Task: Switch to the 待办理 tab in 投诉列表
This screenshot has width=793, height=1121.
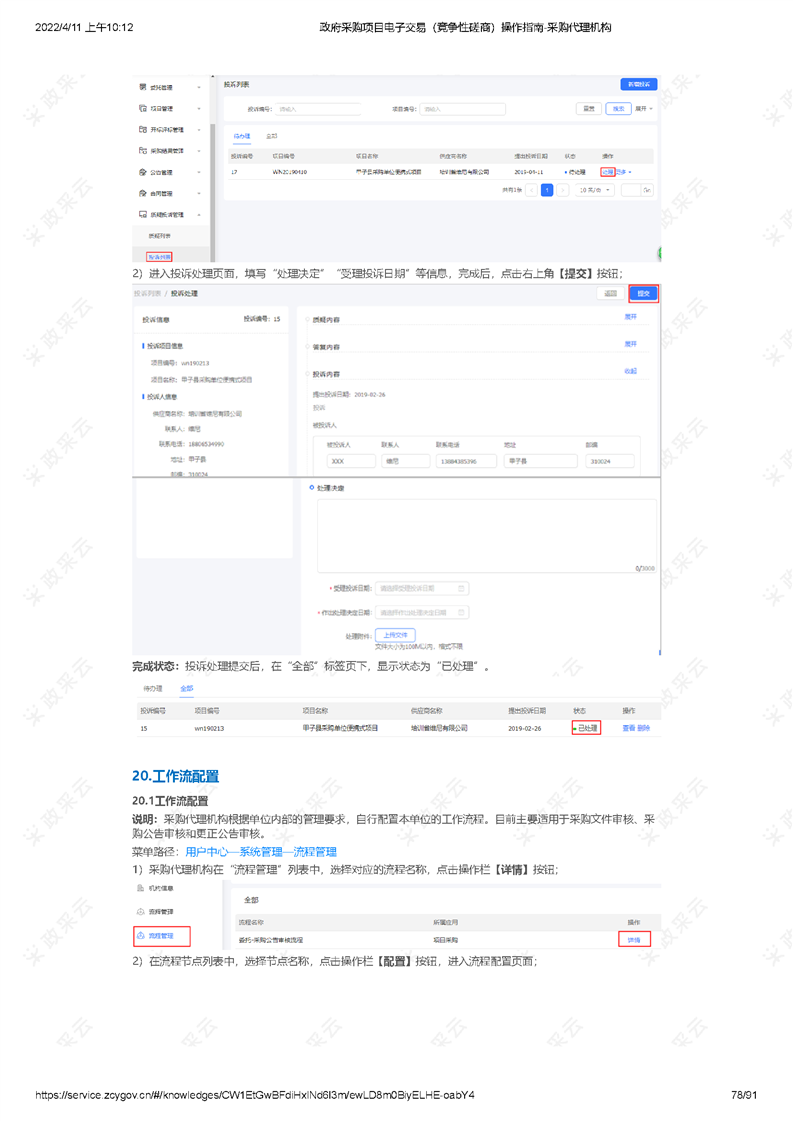Action: tap(241, 135)
